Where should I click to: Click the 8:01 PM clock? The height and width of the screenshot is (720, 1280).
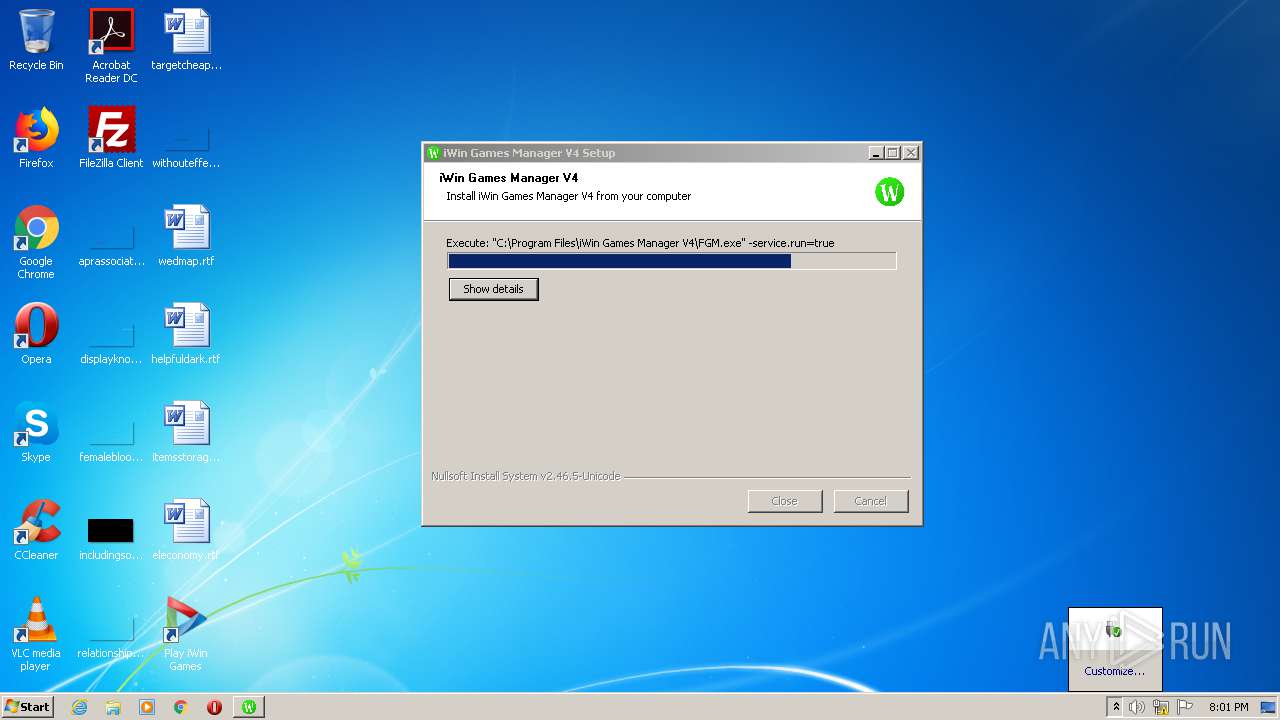point(1228,707)
